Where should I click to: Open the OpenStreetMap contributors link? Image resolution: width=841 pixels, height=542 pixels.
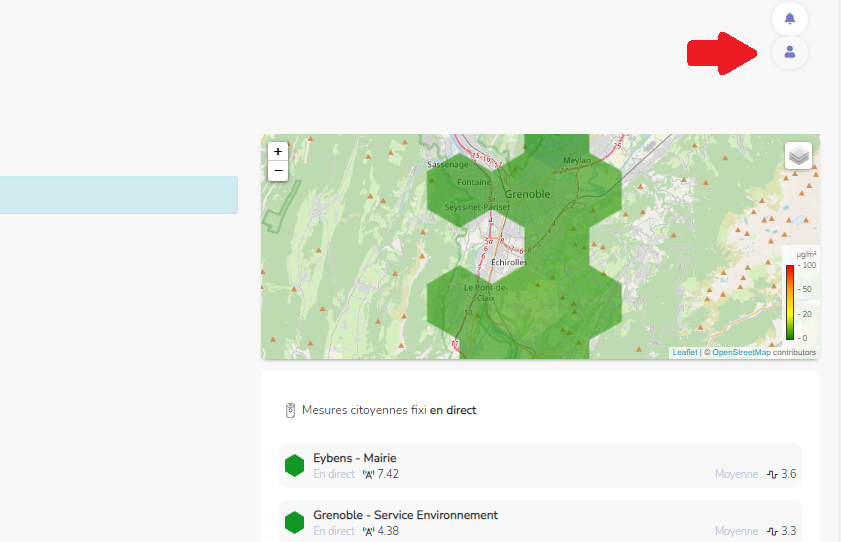[x=741, y=352]
